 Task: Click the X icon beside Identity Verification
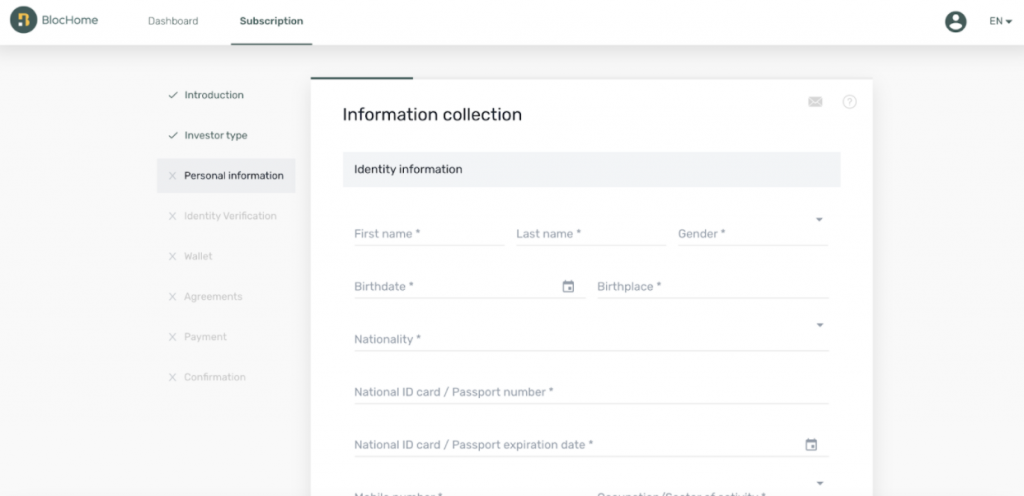coord(172,216)
